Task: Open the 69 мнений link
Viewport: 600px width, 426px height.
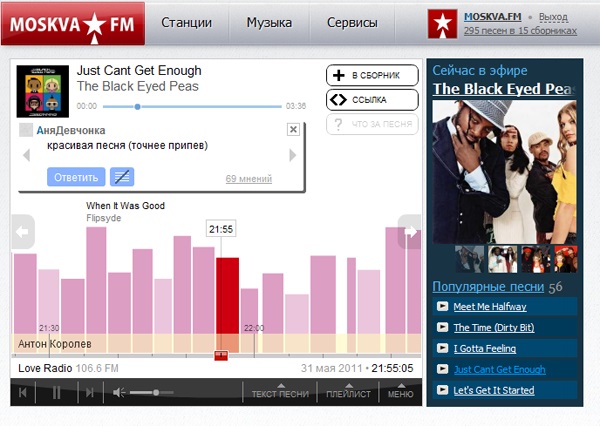Action: pos(249,179)
